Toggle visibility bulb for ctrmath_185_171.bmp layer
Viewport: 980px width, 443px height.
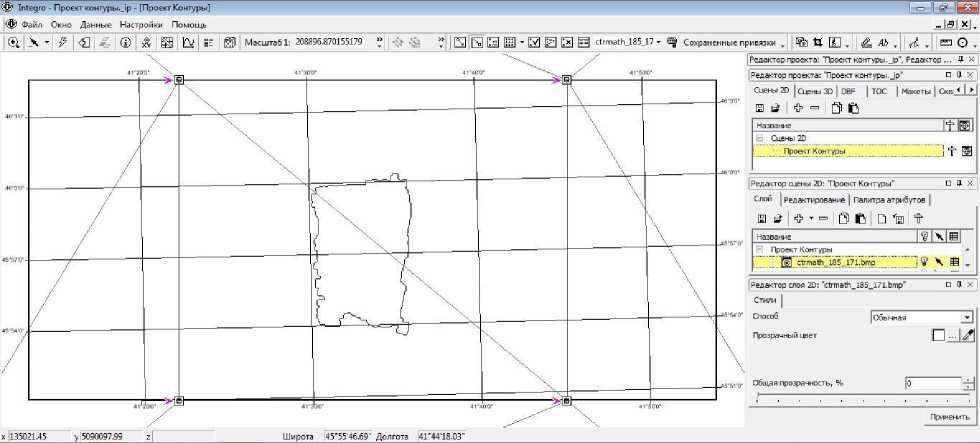(924, 262)
